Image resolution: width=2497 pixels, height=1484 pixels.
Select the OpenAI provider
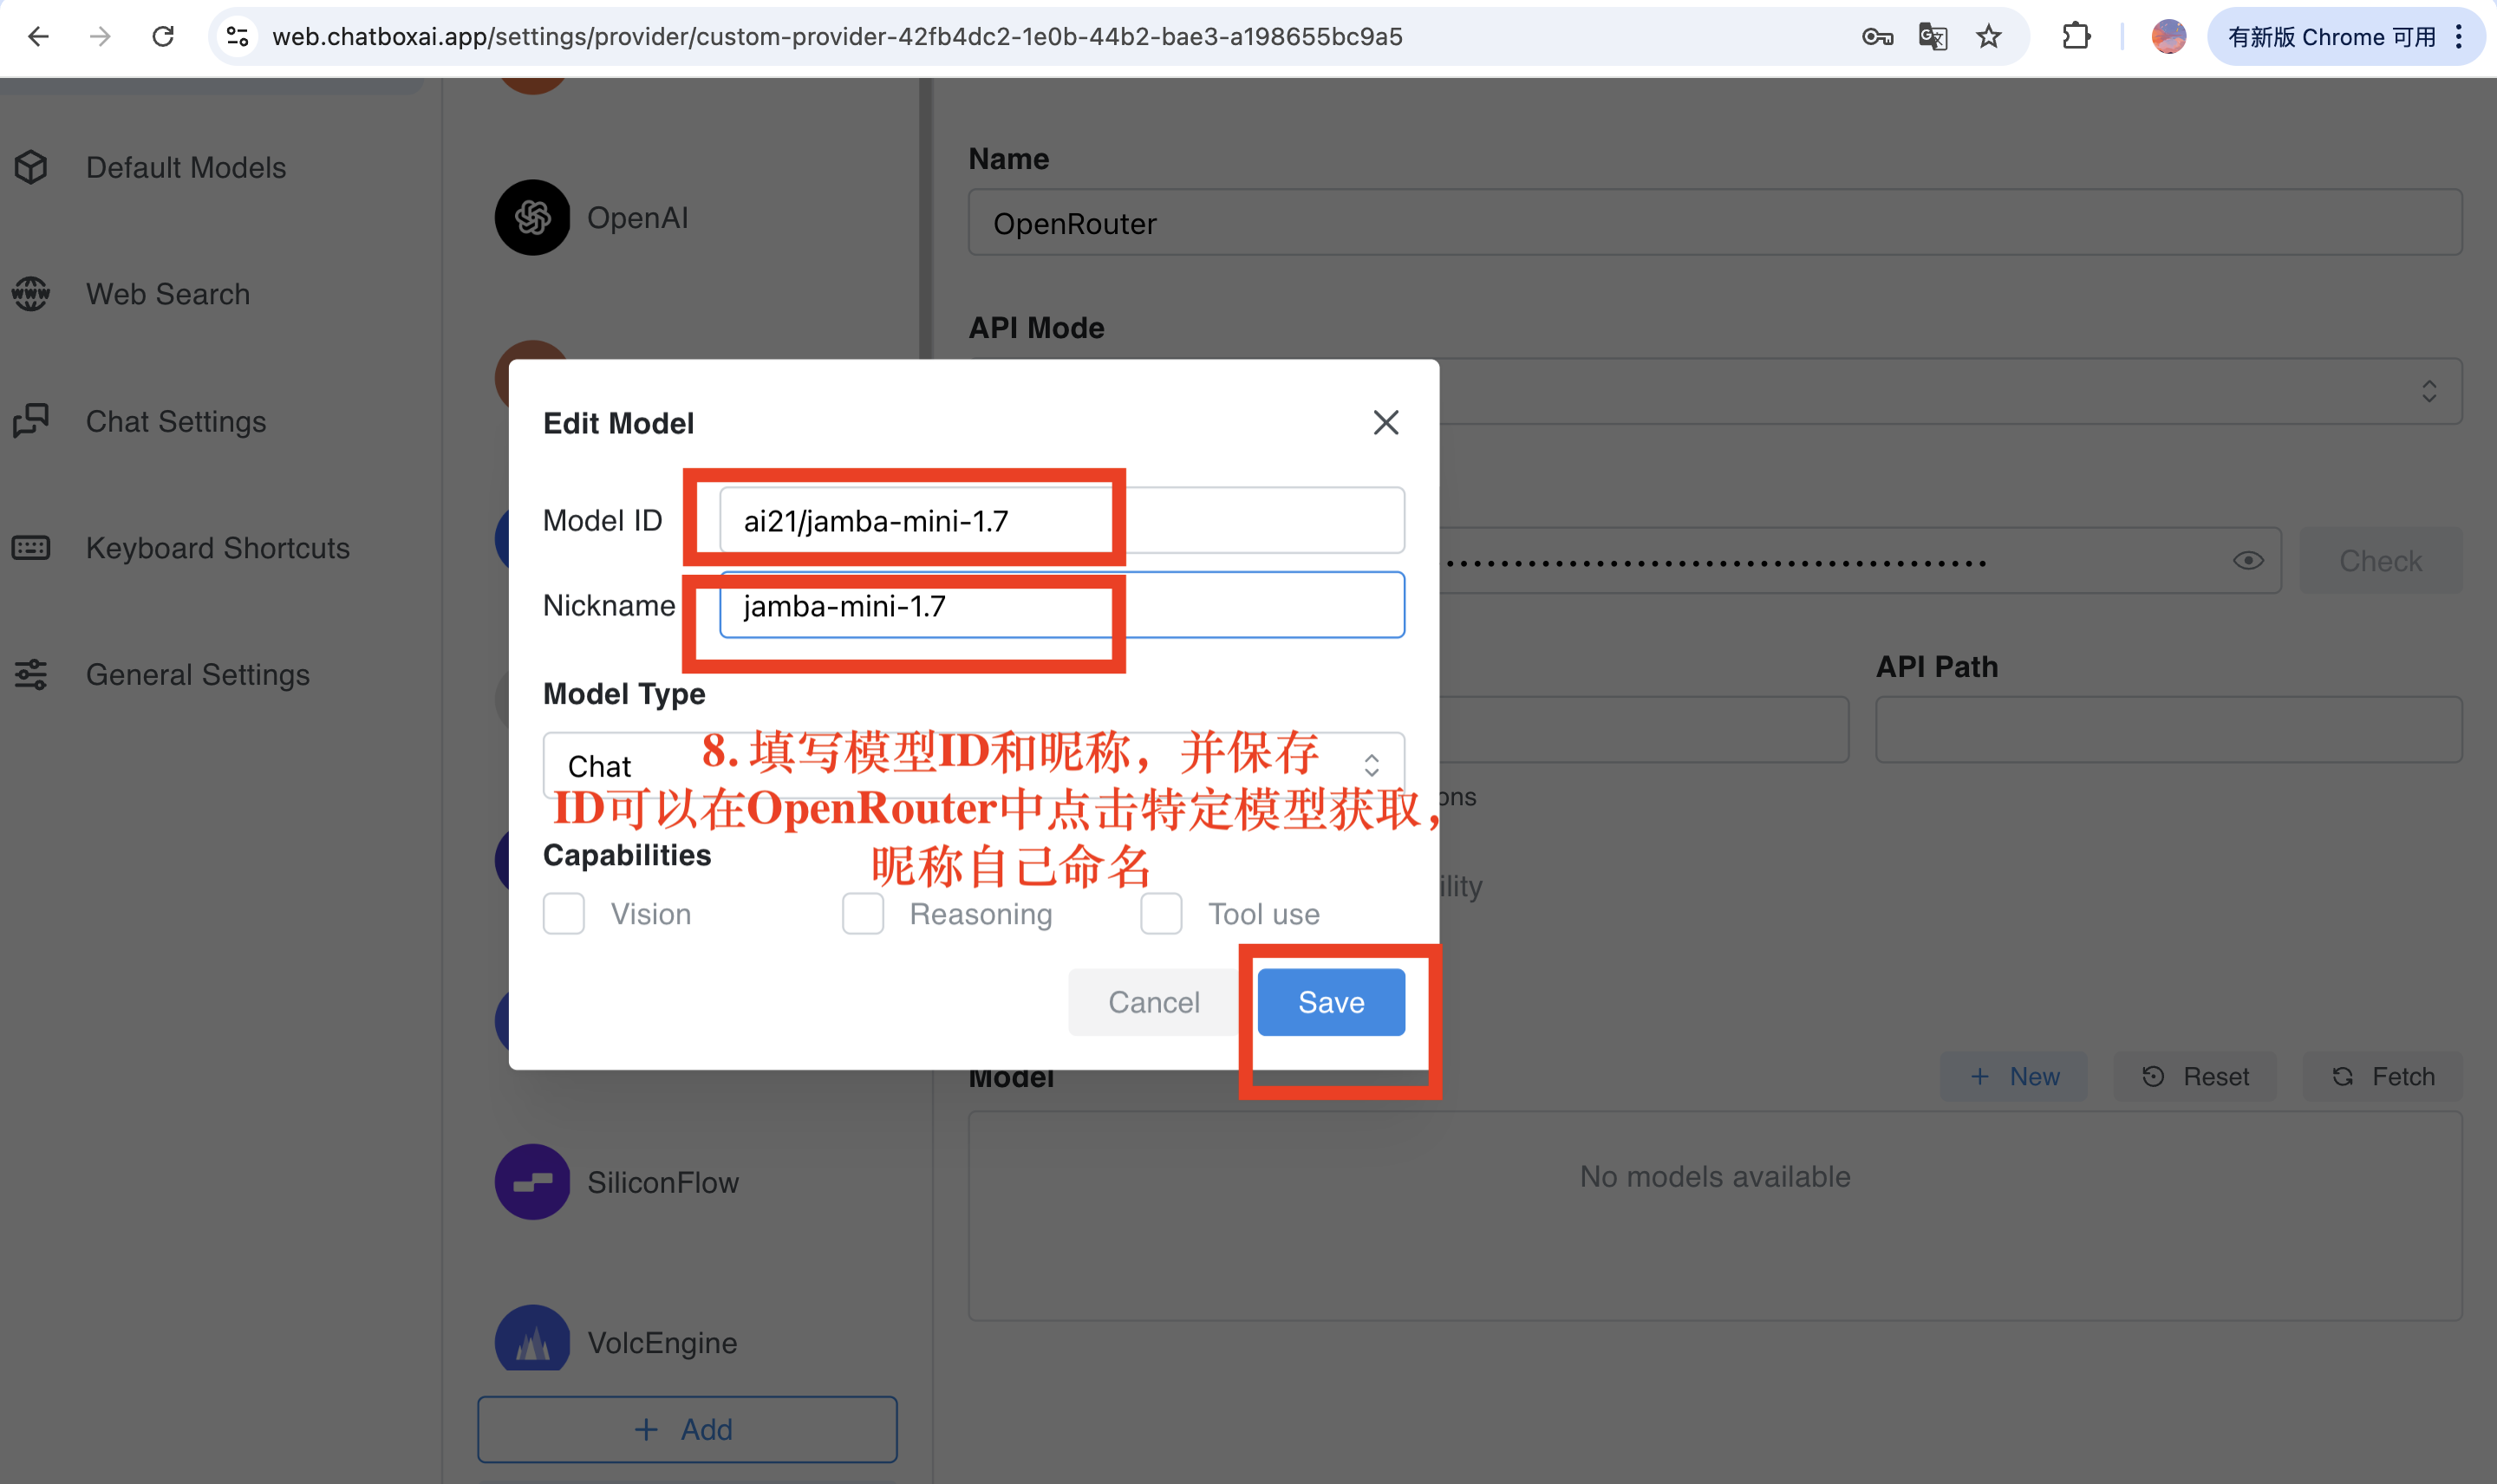click(x=638, y=217)
